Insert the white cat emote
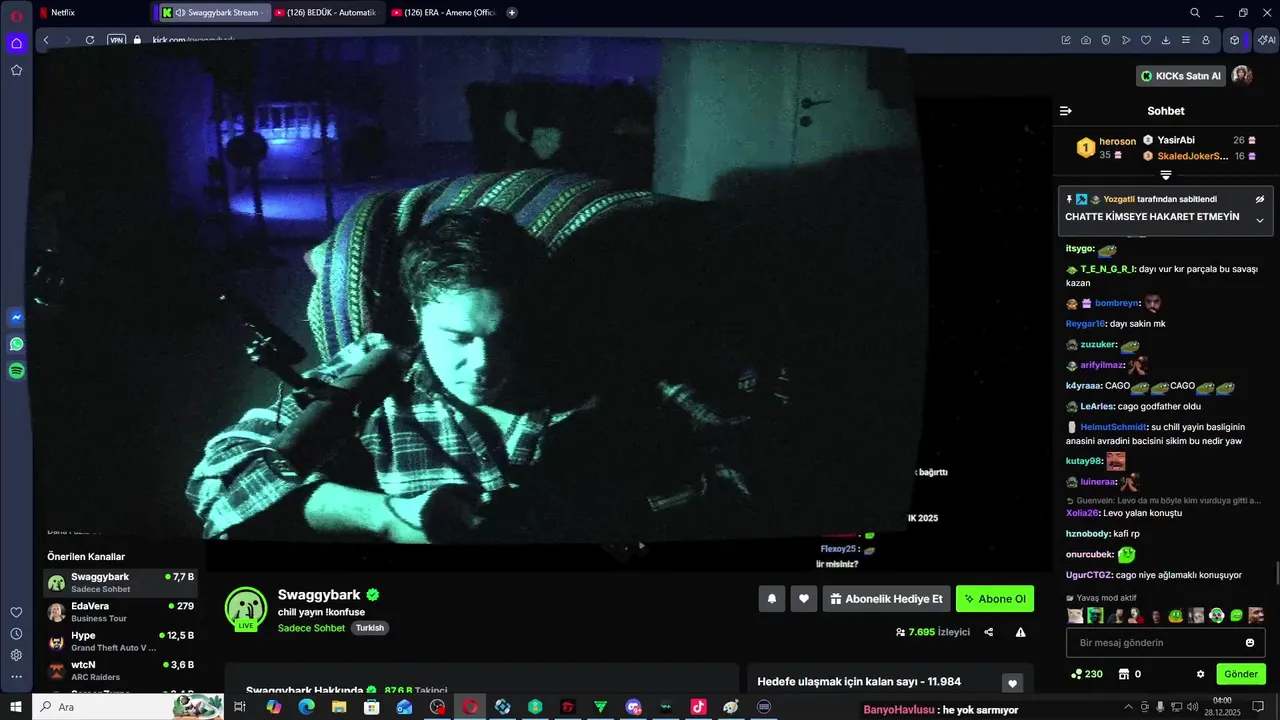Screen dimensions: 1280x720 tap(1075, 616)
